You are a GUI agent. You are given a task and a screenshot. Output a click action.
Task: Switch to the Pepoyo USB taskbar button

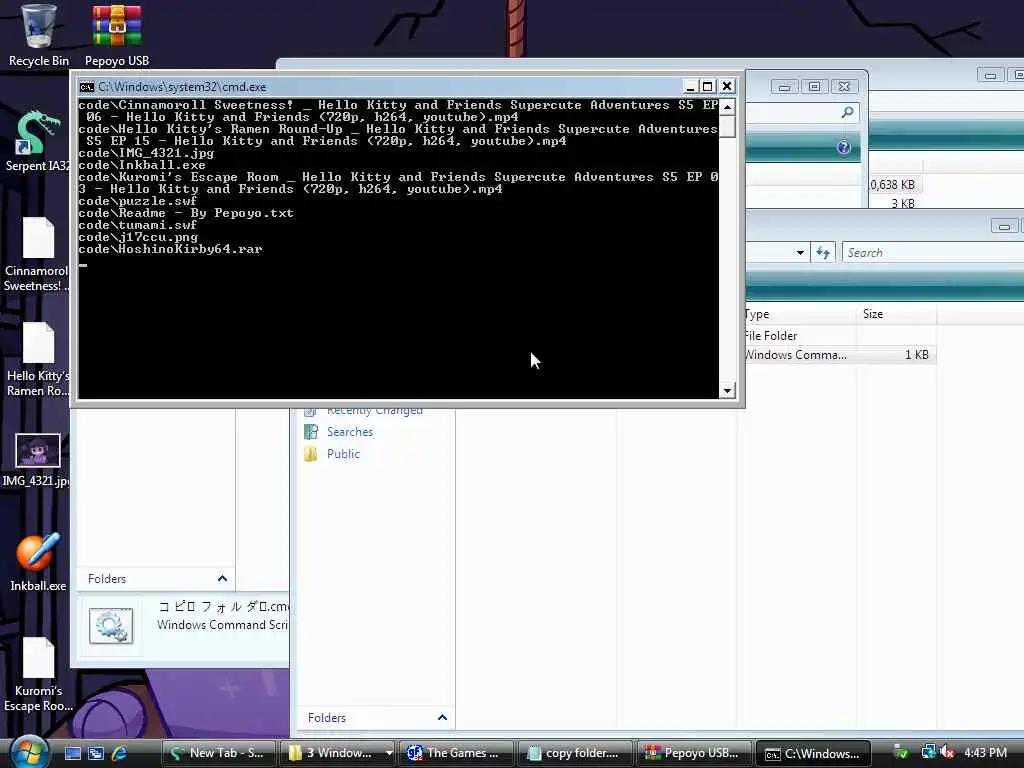click(694, 753)
